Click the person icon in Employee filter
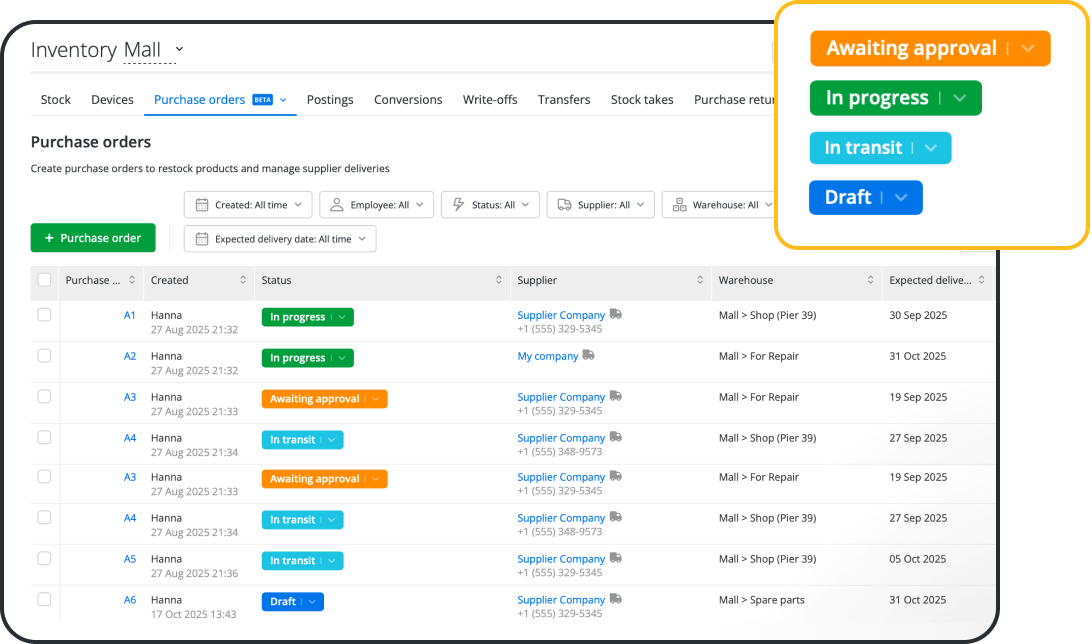Viewport: 1092px width, 644px height. tap(337, 205)
